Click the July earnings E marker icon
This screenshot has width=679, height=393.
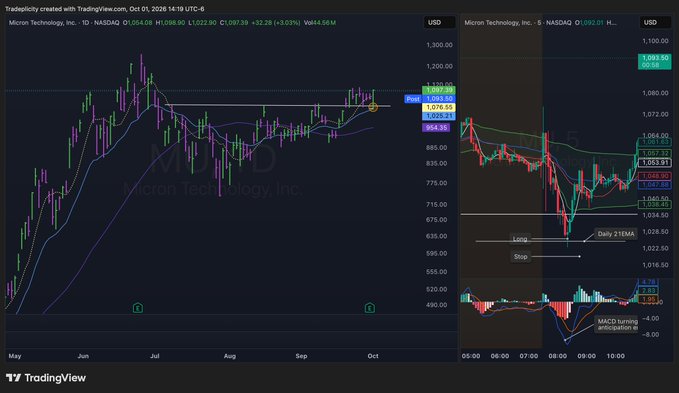click(138, 308)
